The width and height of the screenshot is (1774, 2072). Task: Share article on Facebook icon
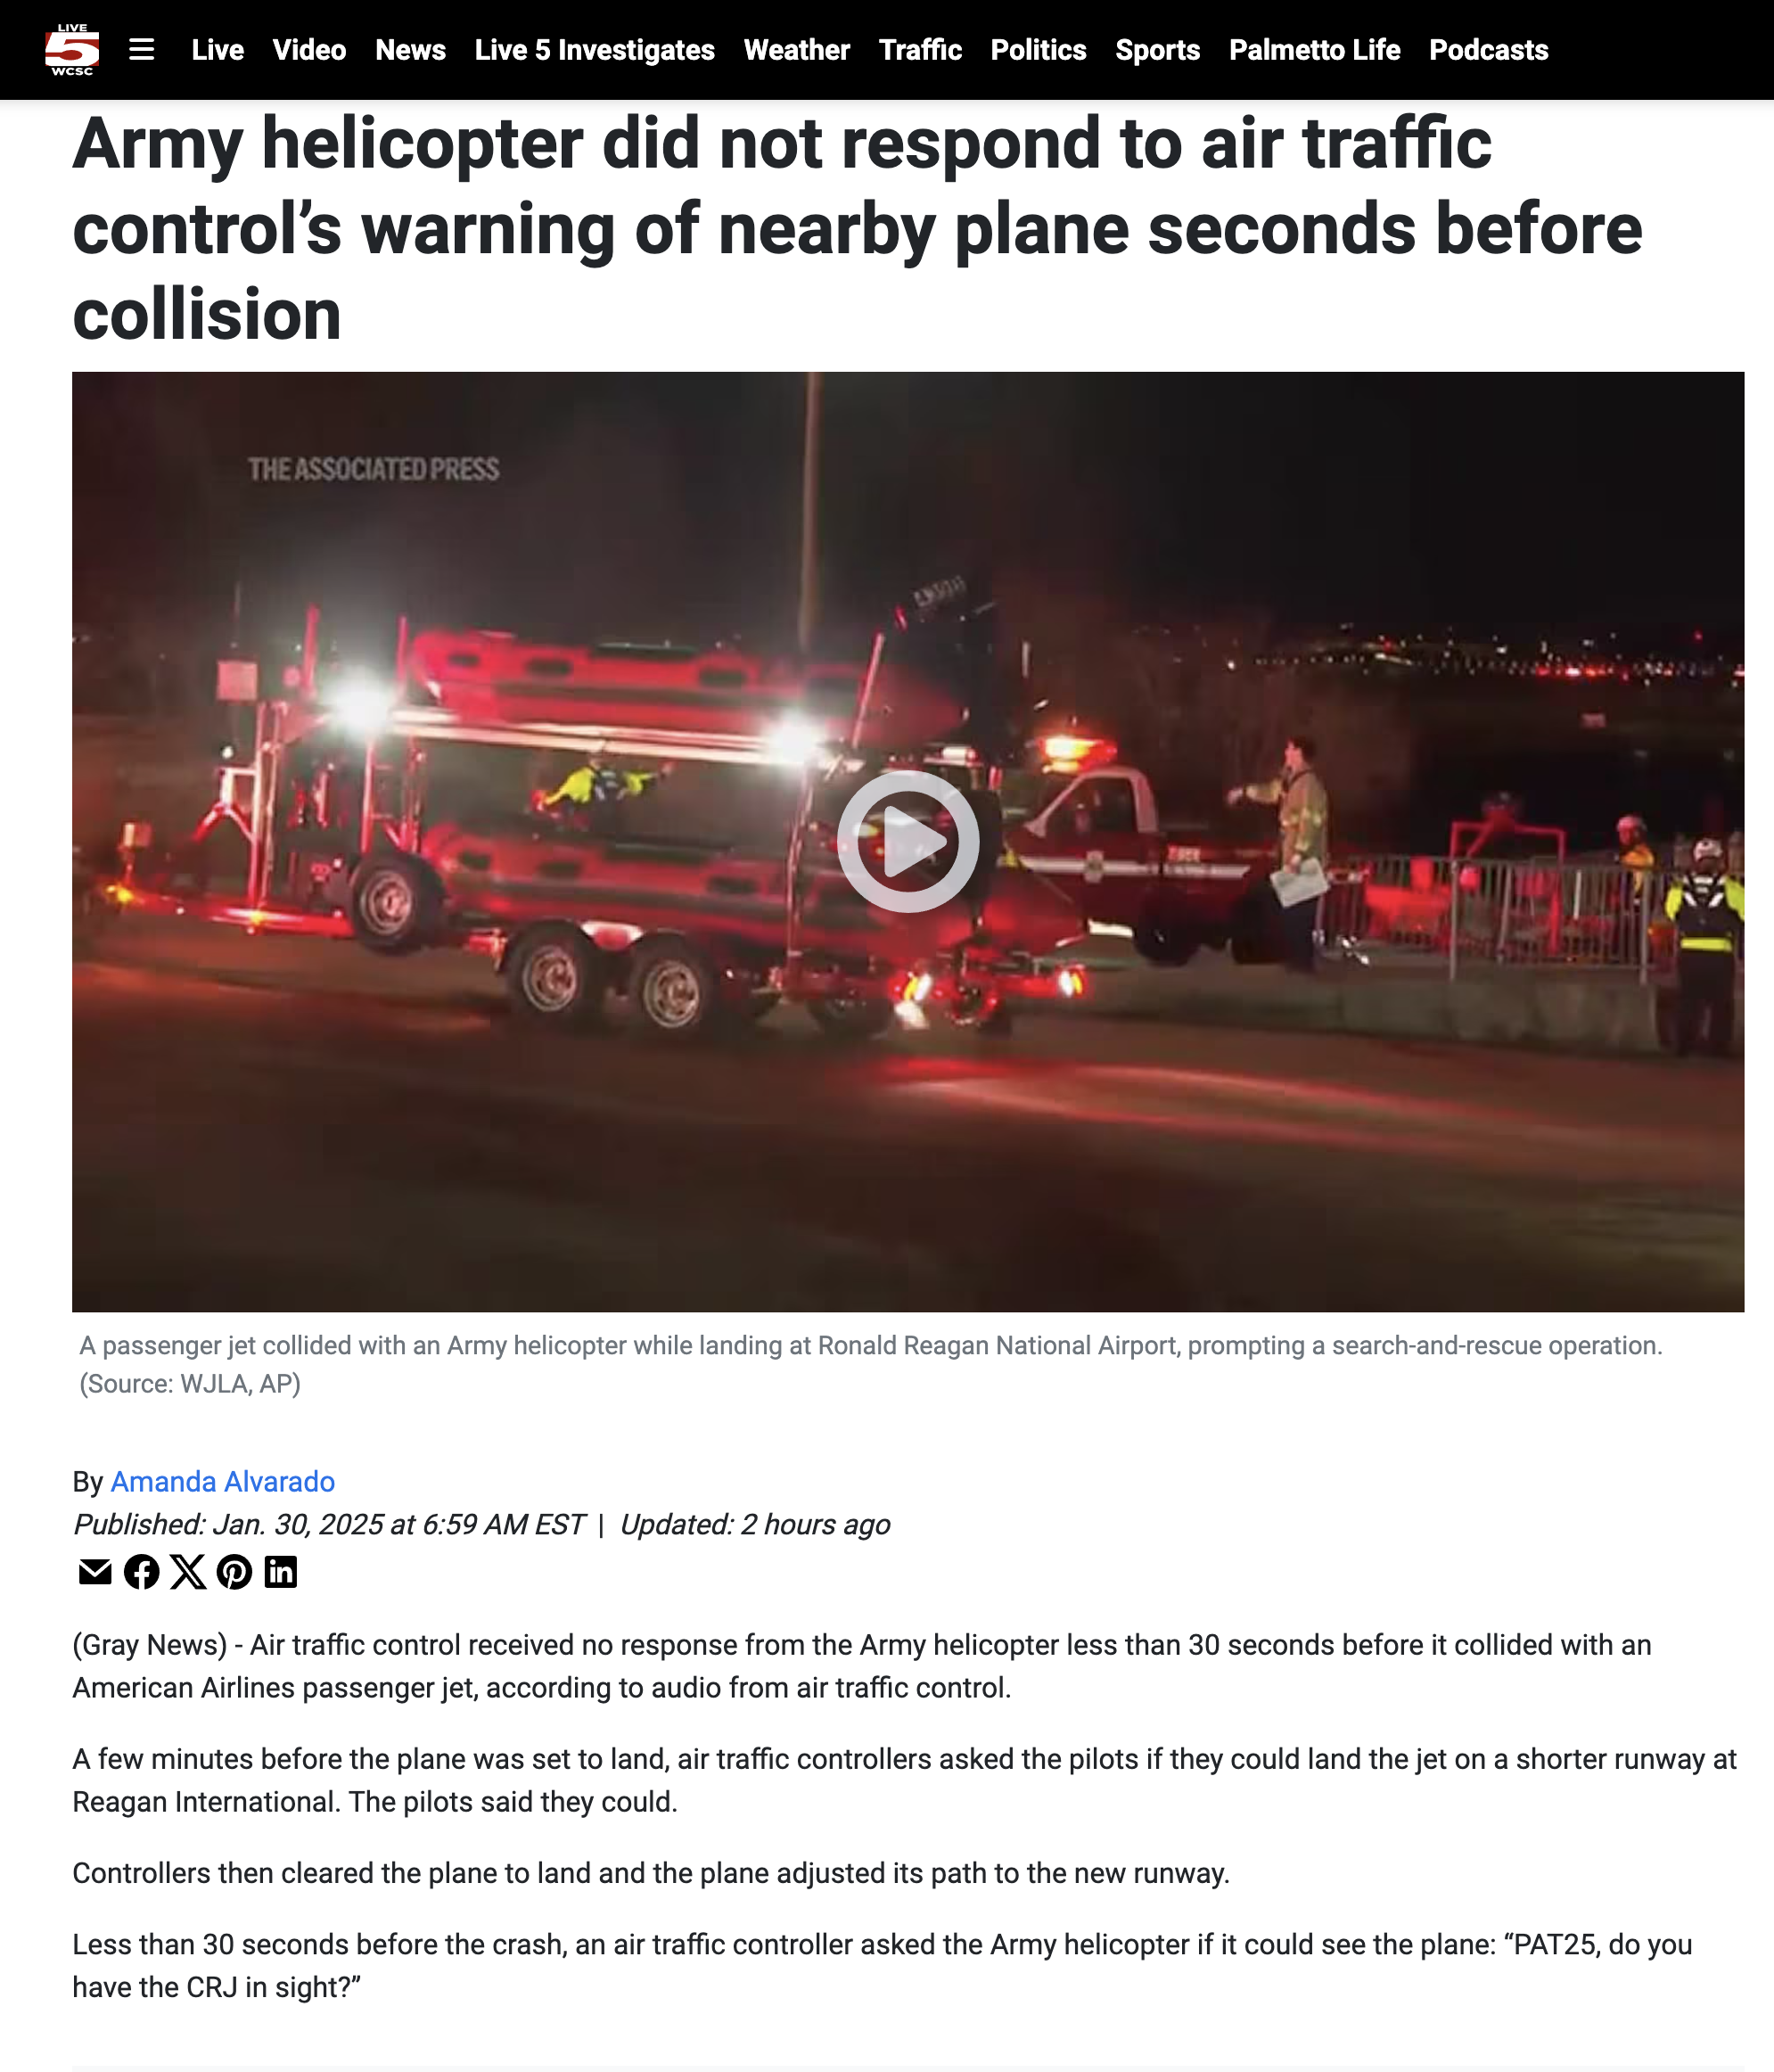(x=142, y=1572)
